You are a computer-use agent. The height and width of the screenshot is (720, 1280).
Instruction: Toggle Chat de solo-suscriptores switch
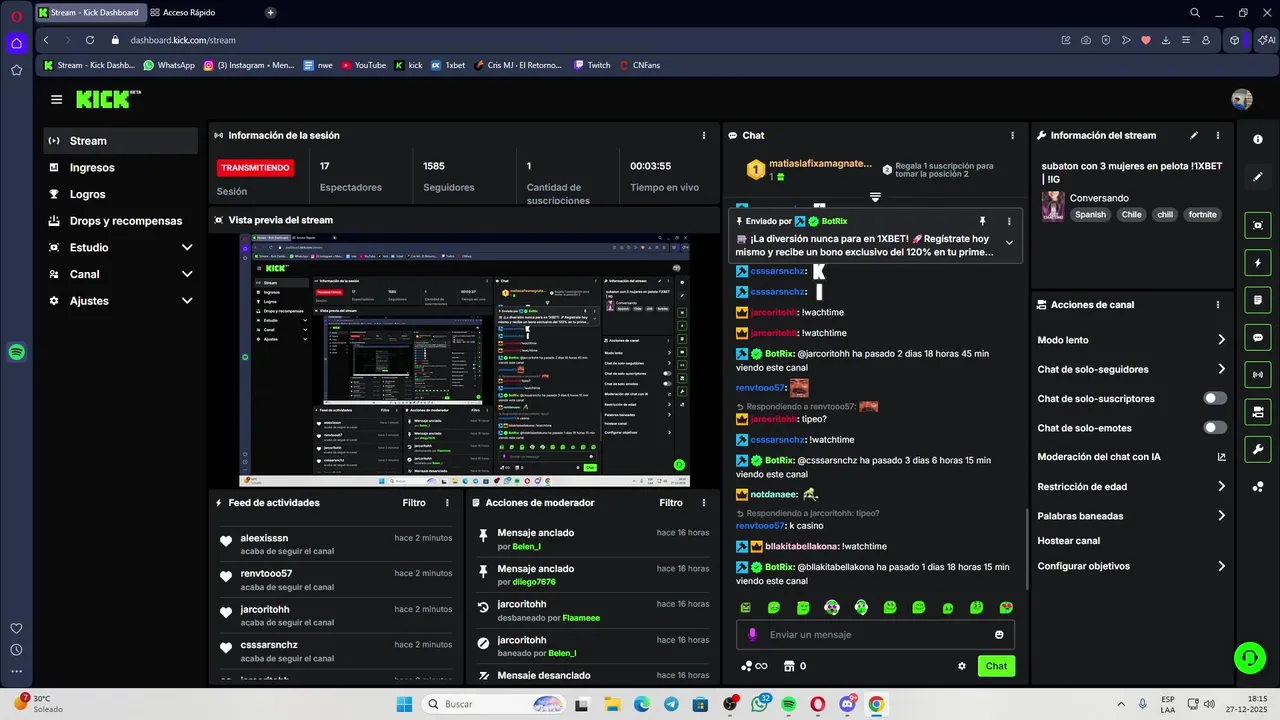click(1215, 398)
